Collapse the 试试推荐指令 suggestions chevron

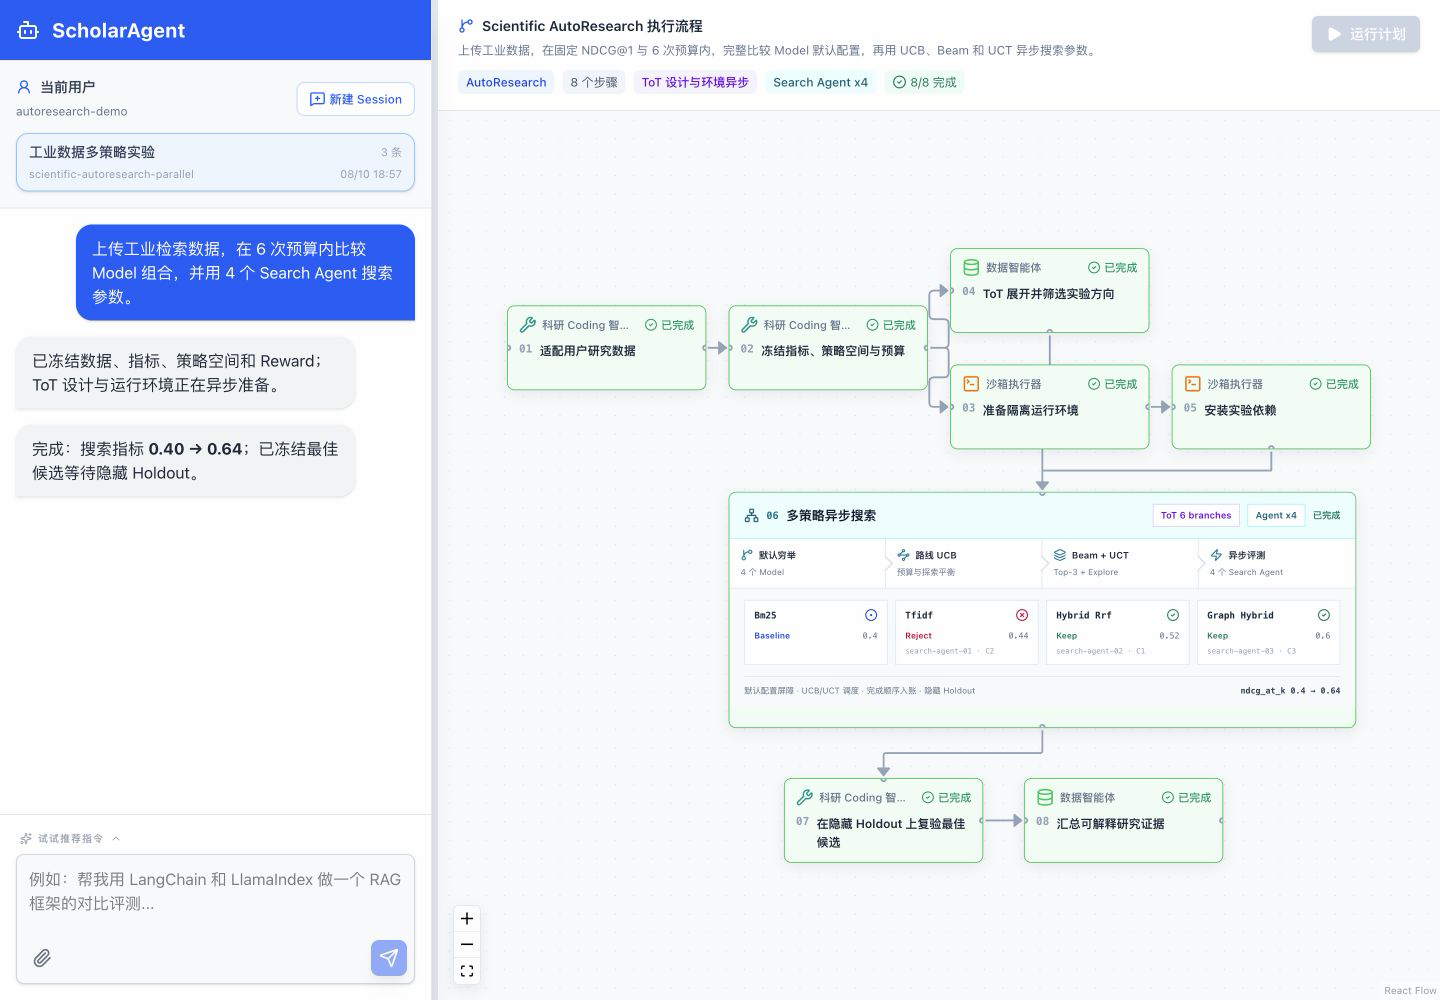116,838
